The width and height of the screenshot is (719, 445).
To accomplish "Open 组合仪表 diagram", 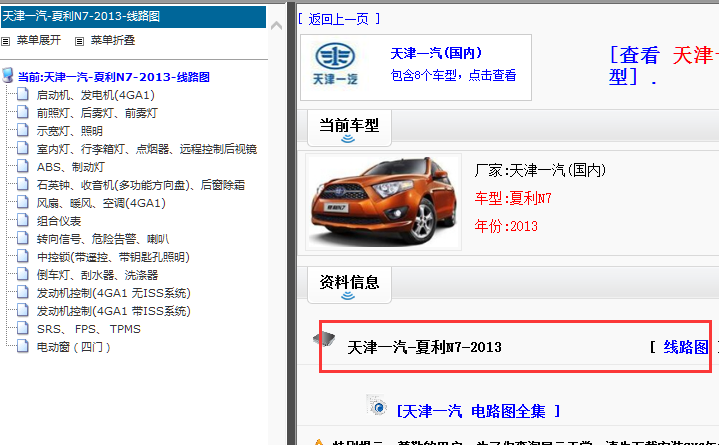I will coord(59,221).
